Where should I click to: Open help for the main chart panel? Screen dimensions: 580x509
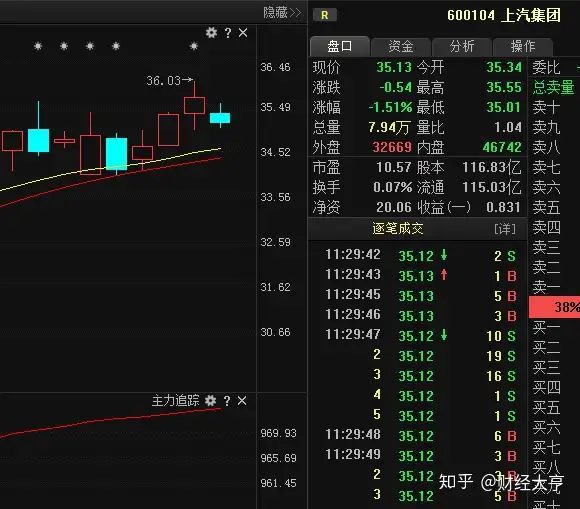coord(228,33)
